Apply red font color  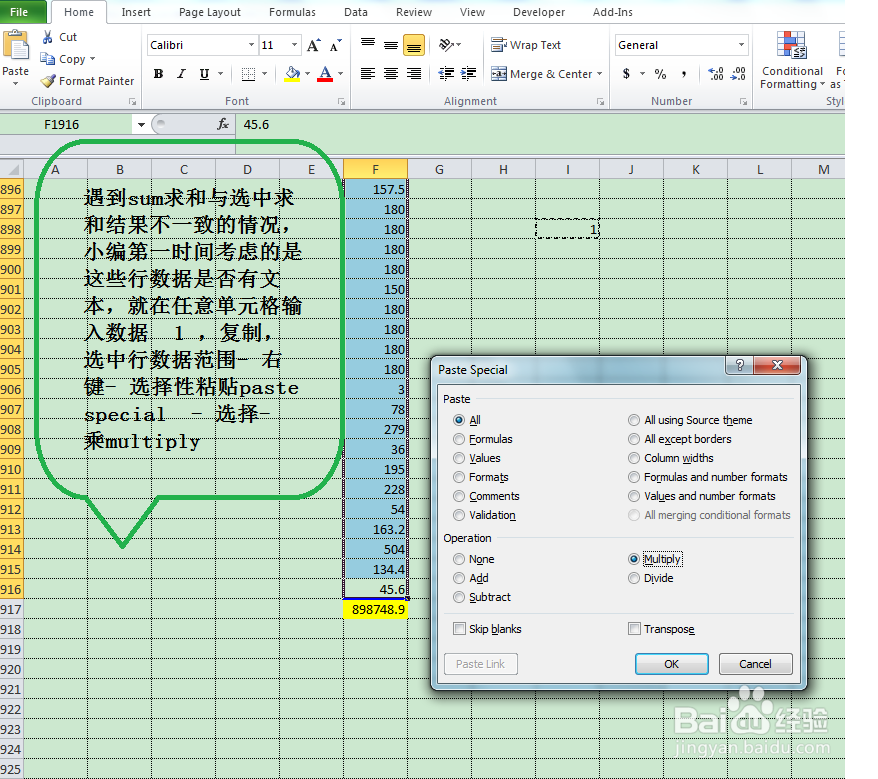[325, 73]
